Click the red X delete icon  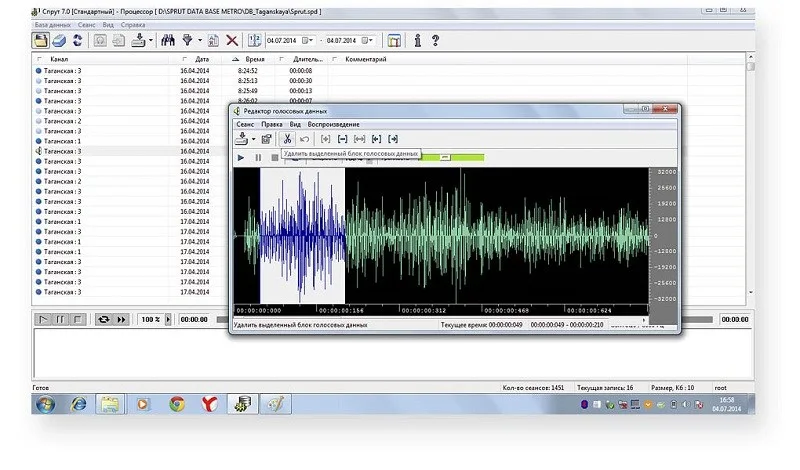(x=232, y=41)
